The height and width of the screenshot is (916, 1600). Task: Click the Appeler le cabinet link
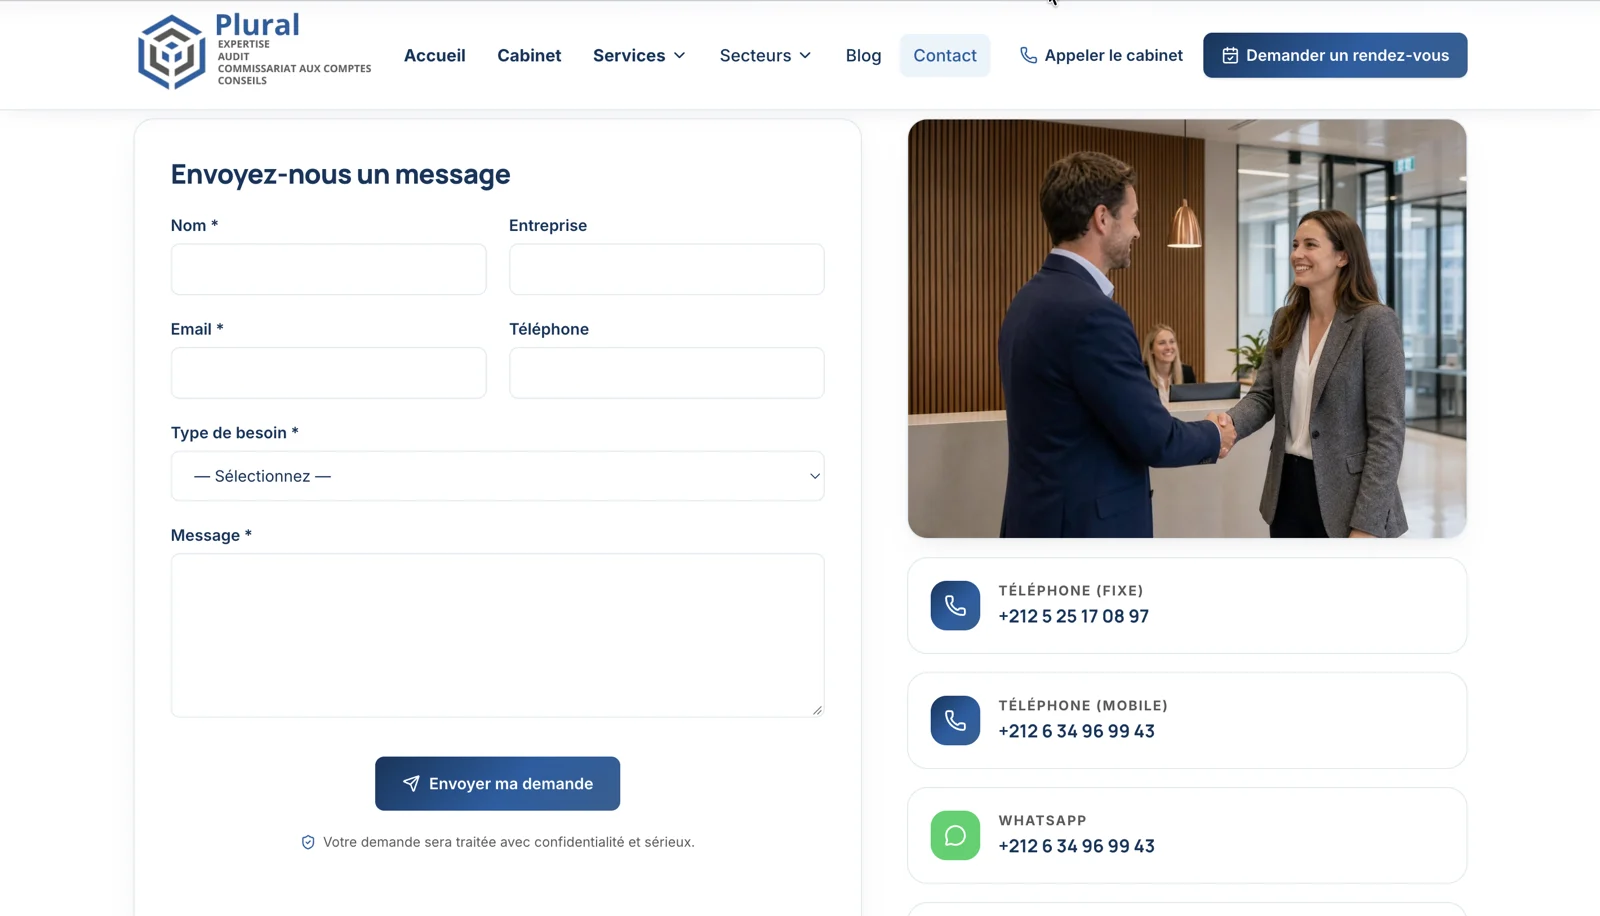click(x=1101, y=55)
